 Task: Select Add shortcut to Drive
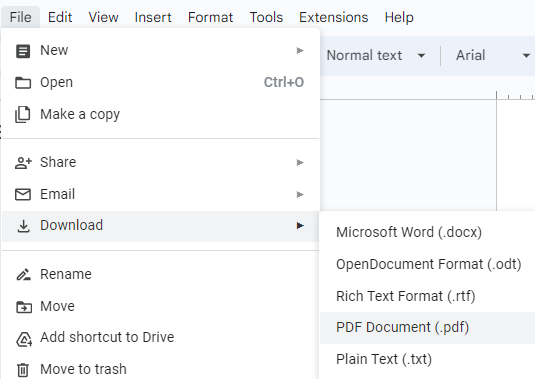160,337
